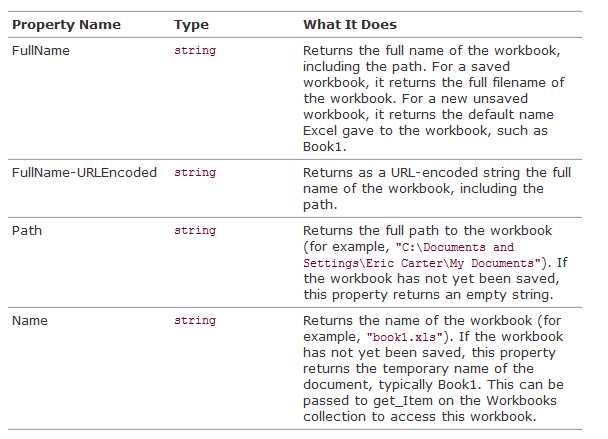Click the word Book1 in FullName description

(324, 147)
